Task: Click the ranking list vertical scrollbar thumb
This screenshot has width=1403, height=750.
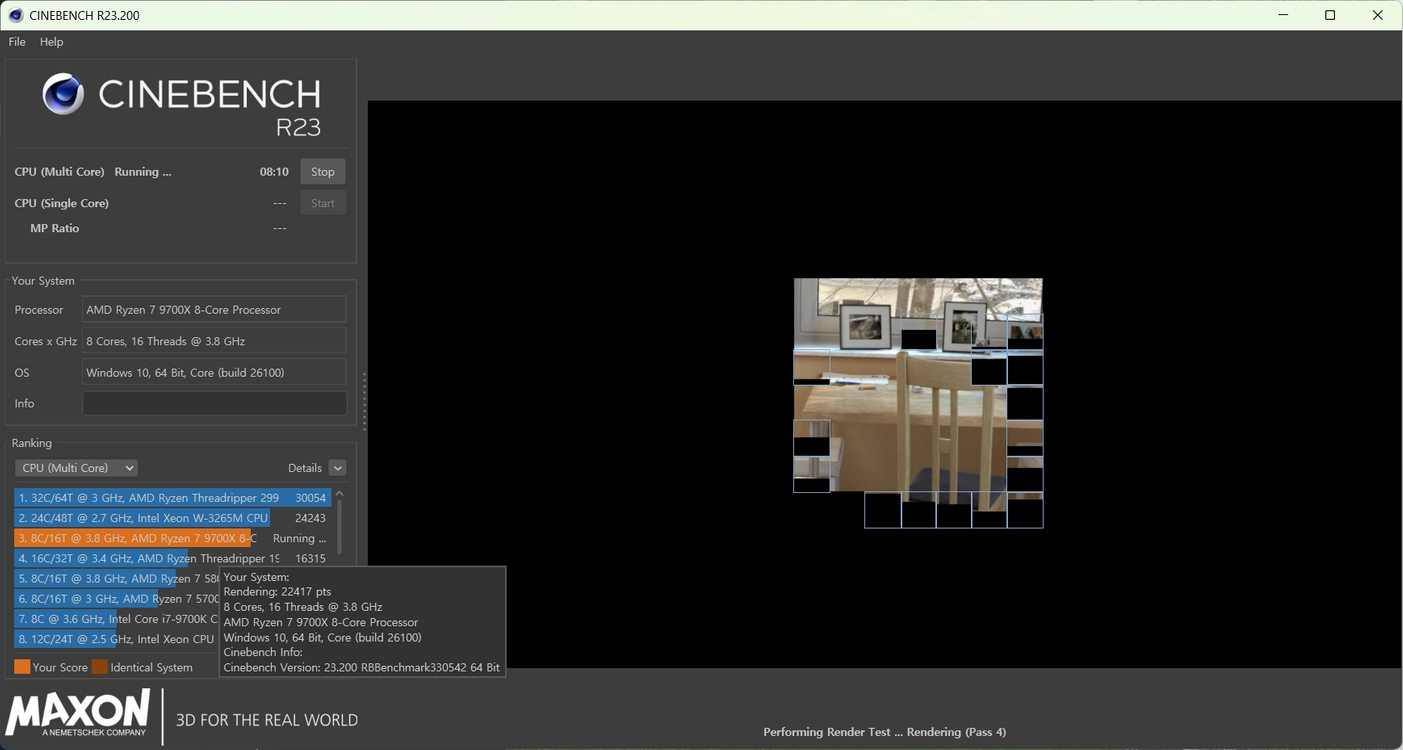Action: pyautogui.click(x=339, y=526)
